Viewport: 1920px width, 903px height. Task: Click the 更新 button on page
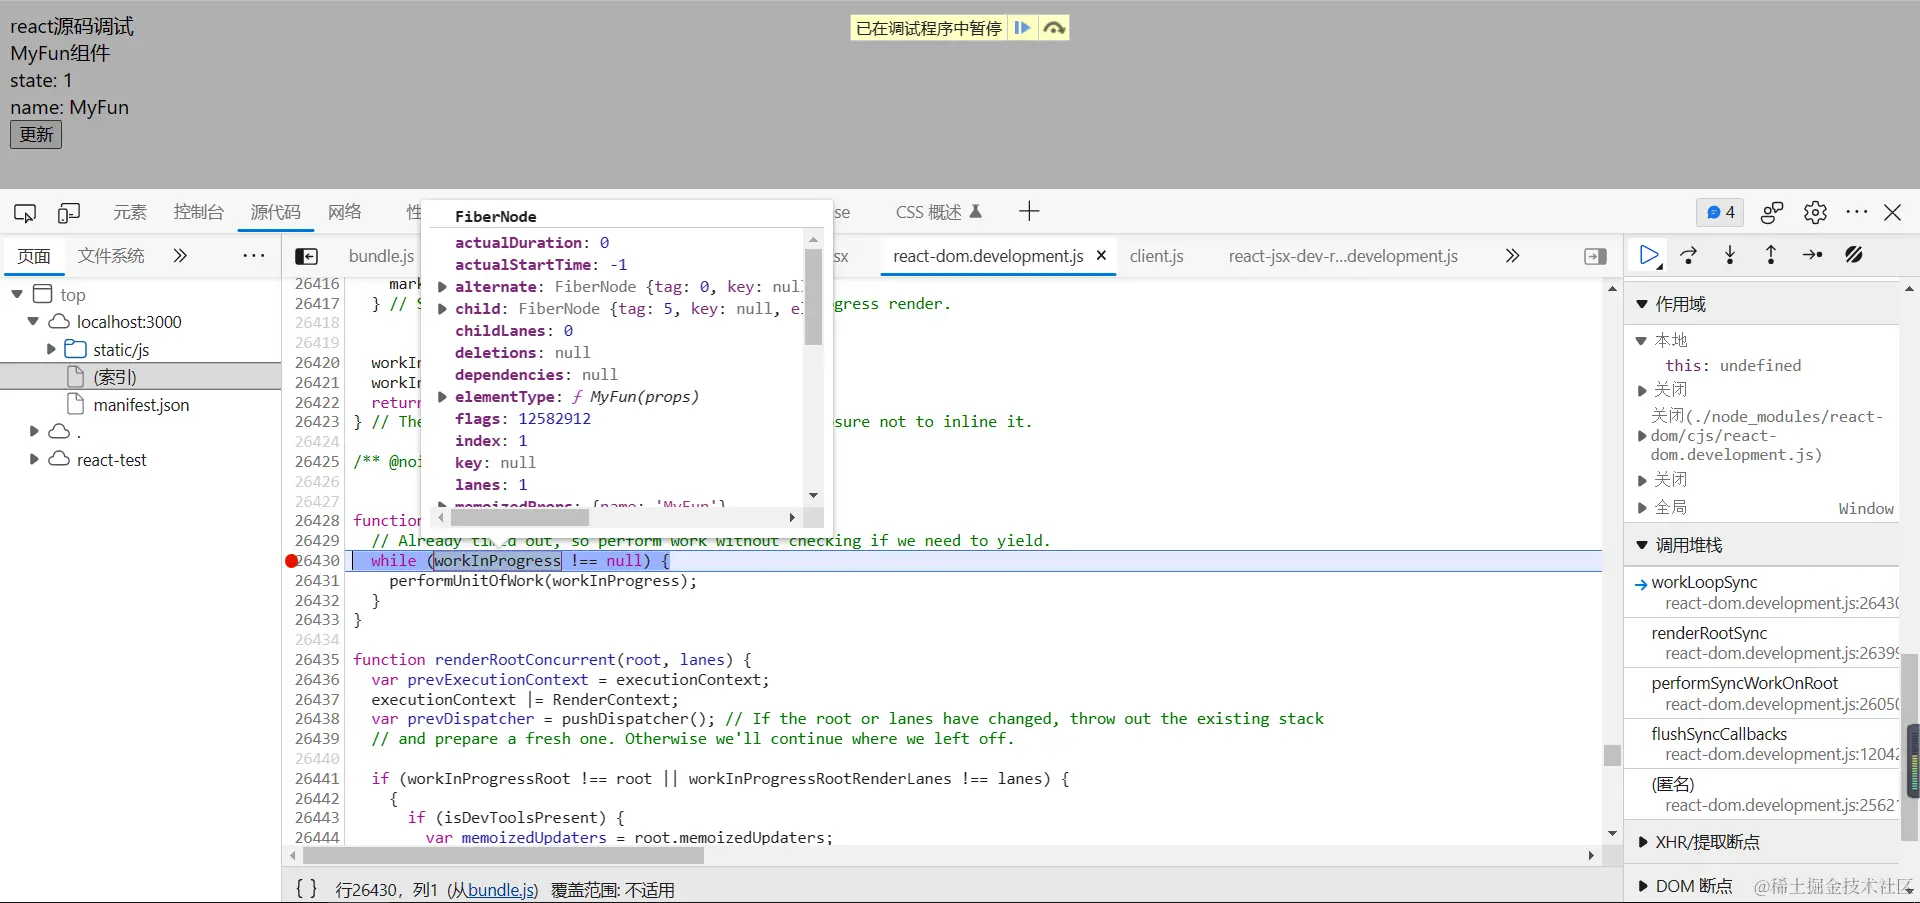pos(36,134)
